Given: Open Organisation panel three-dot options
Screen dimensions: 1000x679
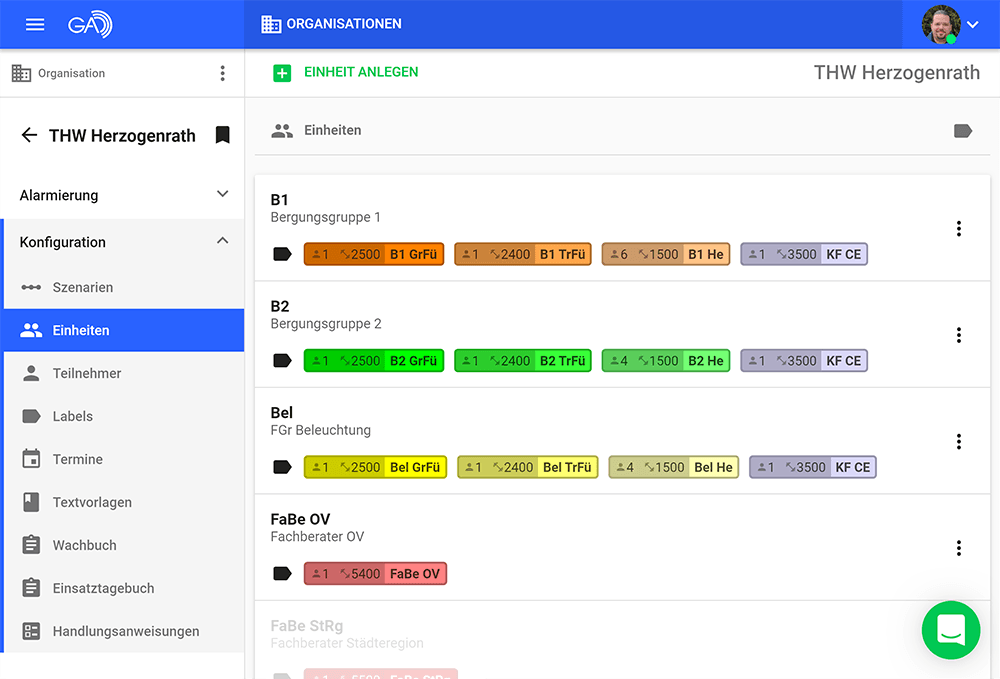Looking at the screenshot, I should pyautogui.click(x=223, y=73).
